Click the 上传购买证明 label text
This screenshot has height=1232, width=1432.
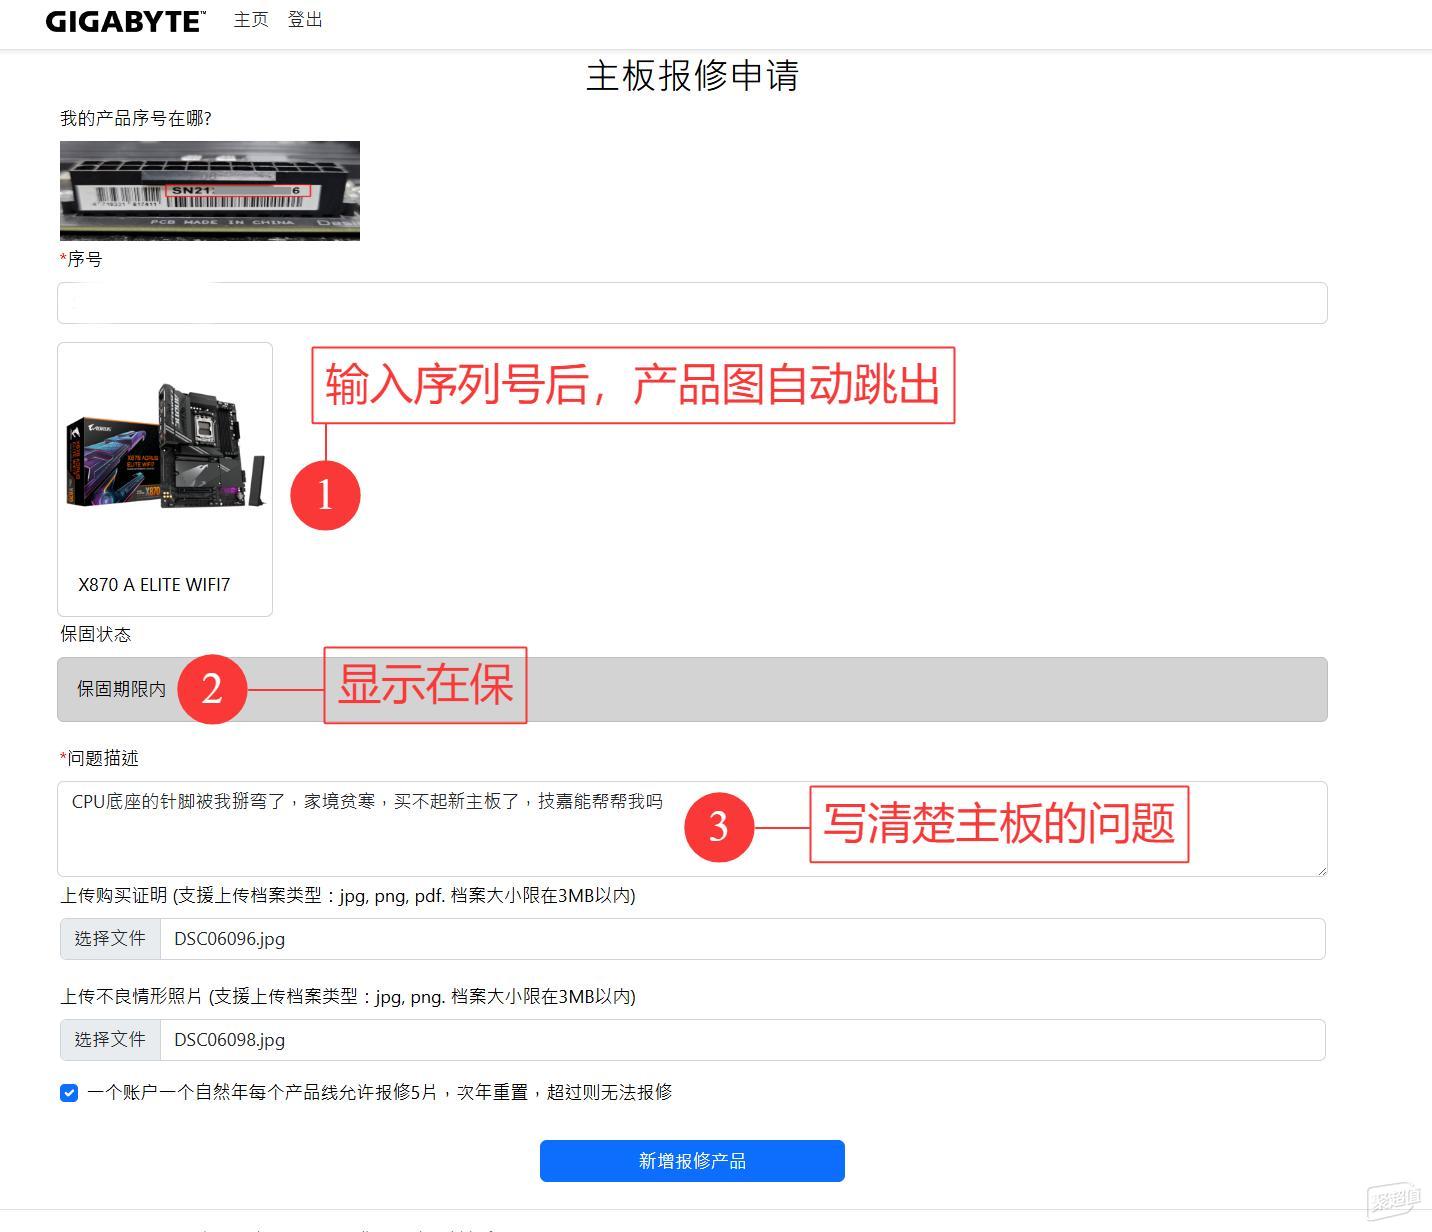coord(348,895)
